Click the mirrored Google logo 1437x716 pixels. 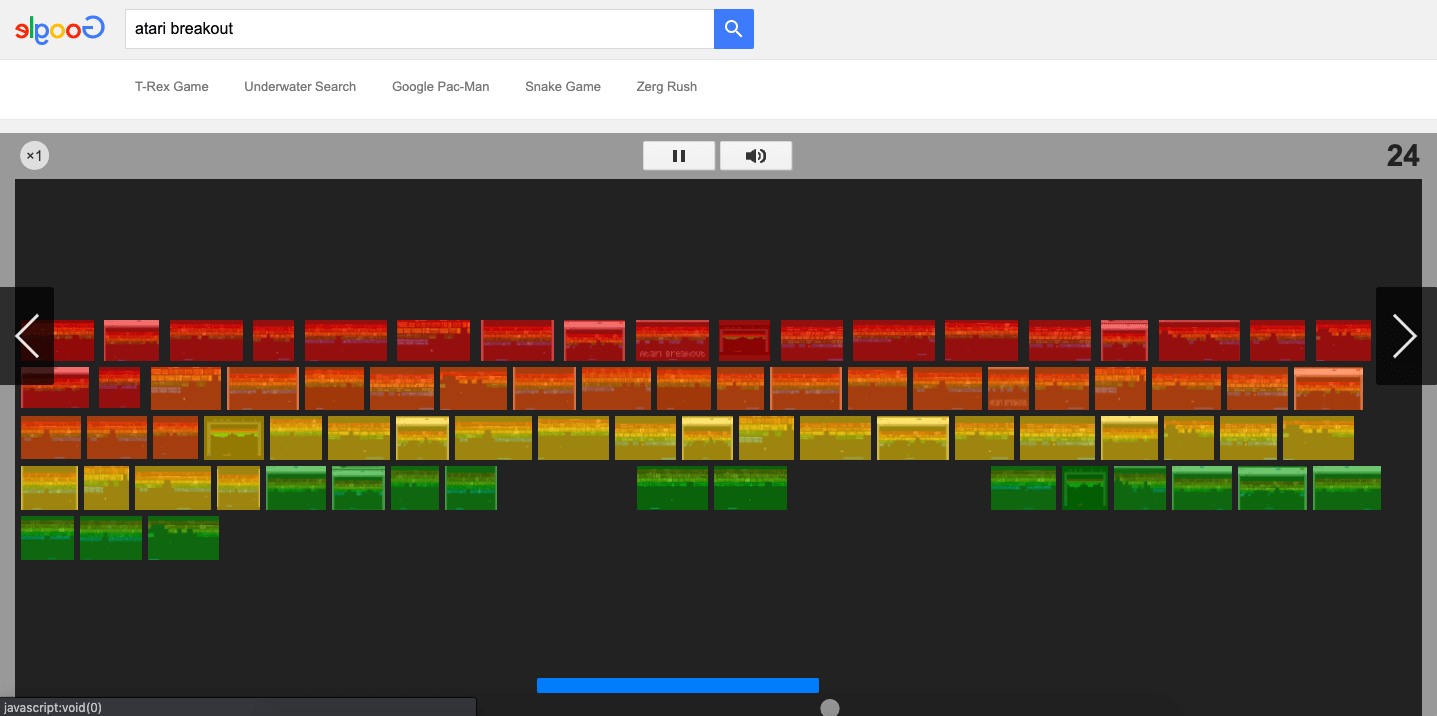coord(60,29)
